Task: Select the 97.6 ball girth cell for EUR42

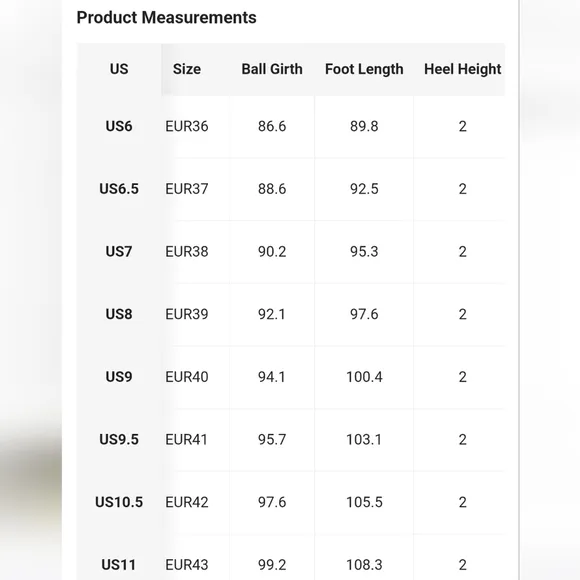Action: (272, 502)
